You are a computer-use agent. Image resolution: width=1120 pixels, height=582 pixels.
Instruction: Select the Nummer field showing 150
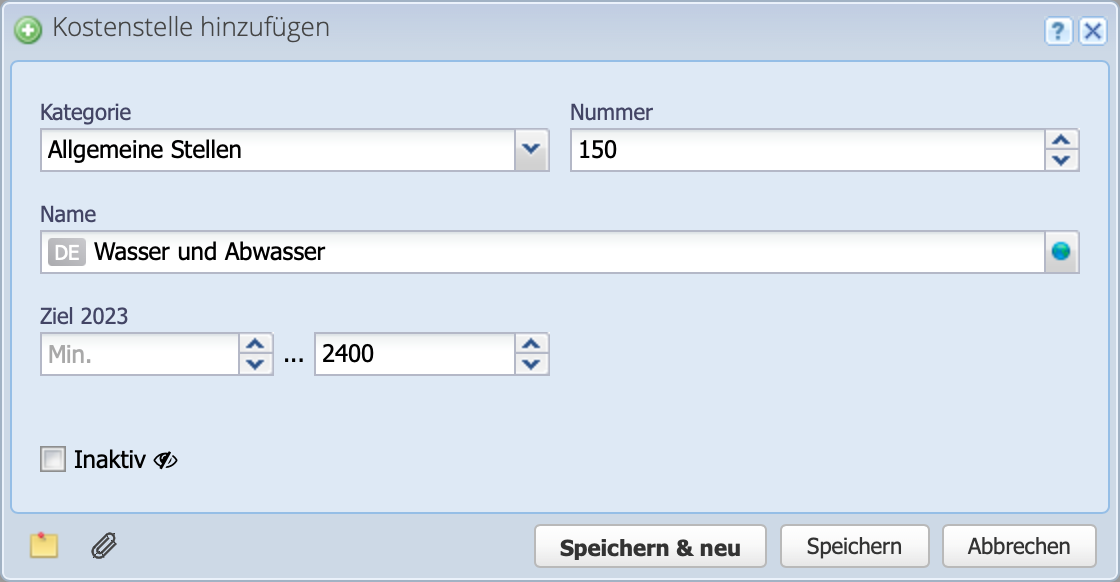click(800, 150)
